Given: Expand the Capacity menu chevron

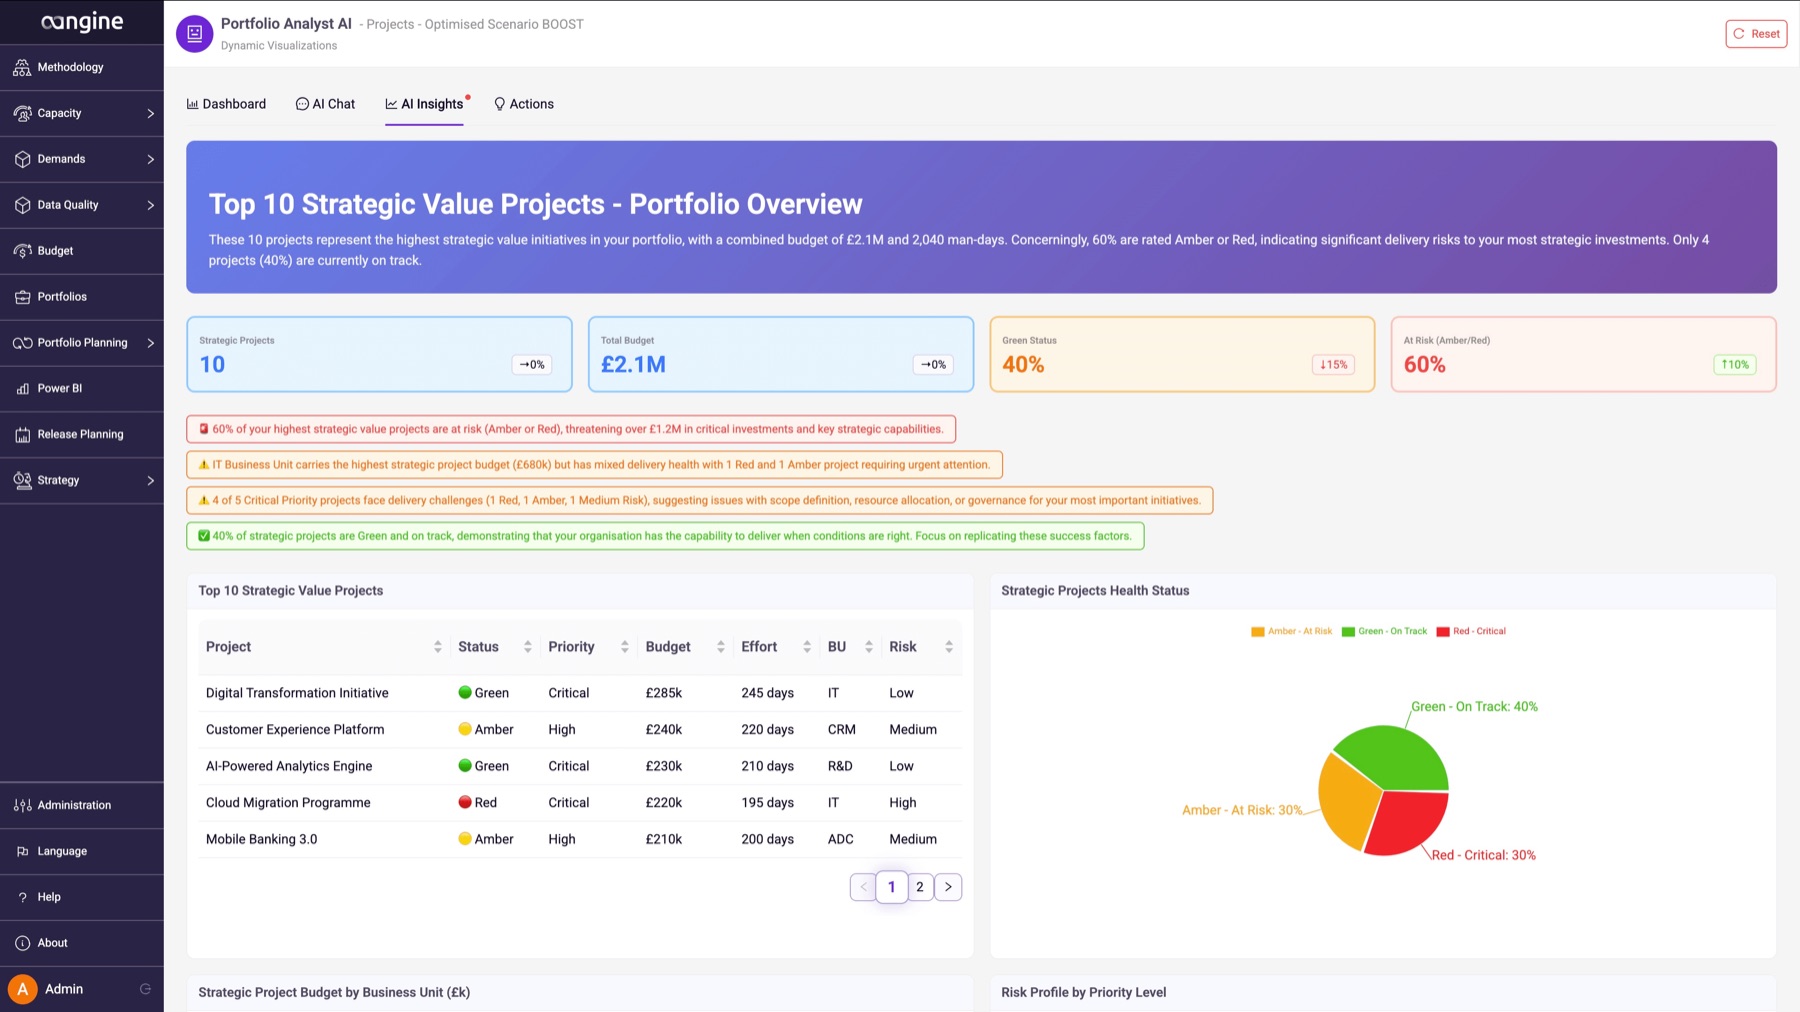Looking at the screenshot, I should click(x=151, y=113).
